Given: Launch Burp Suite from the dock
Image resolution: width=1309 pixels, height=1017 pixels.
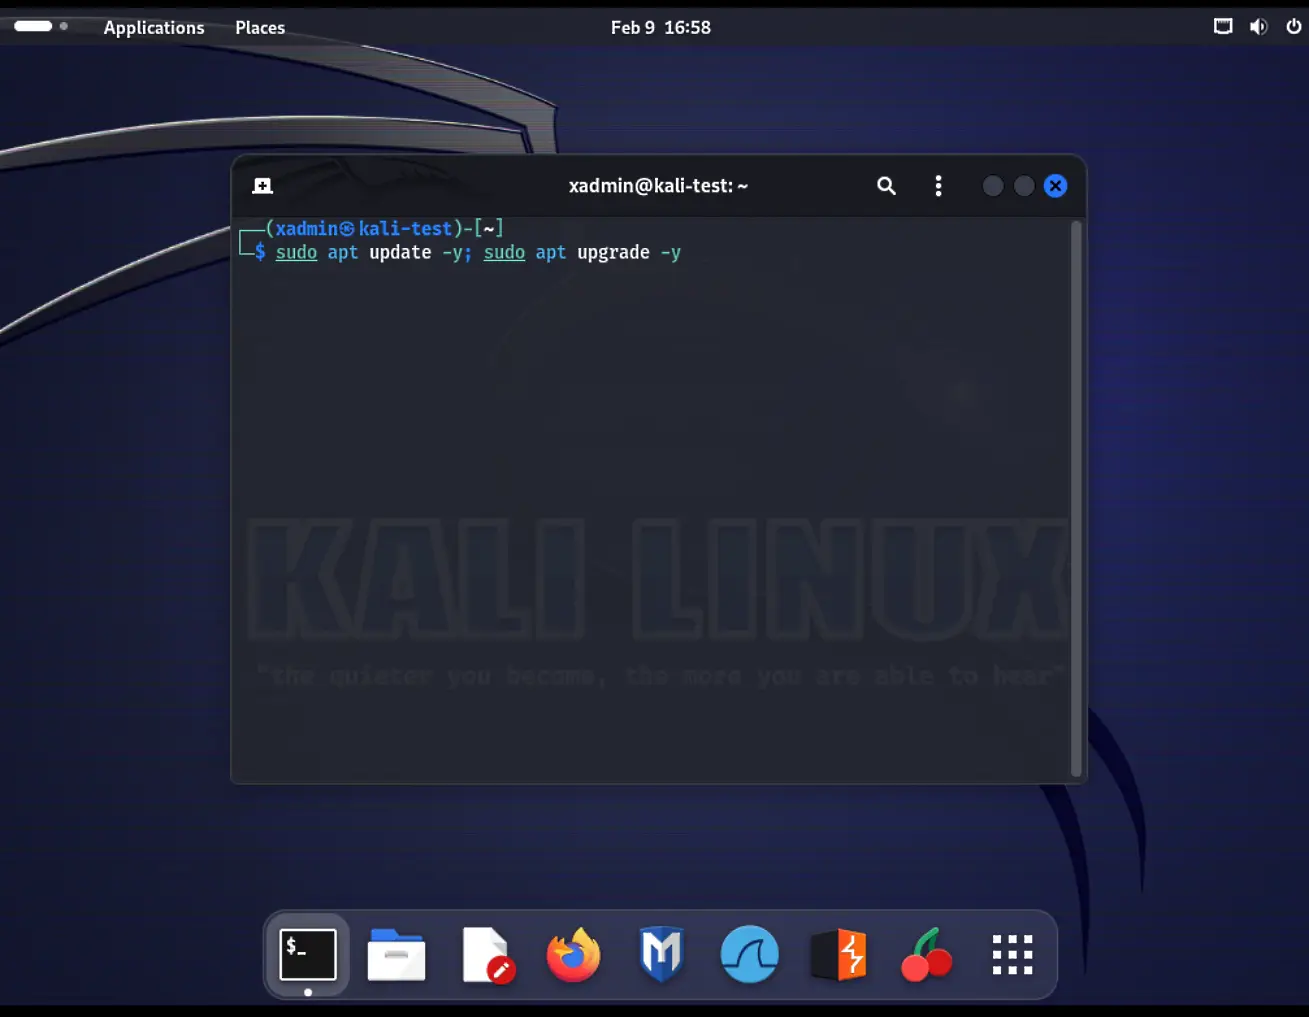Looking at the screenshot, I should click(838, 955).
